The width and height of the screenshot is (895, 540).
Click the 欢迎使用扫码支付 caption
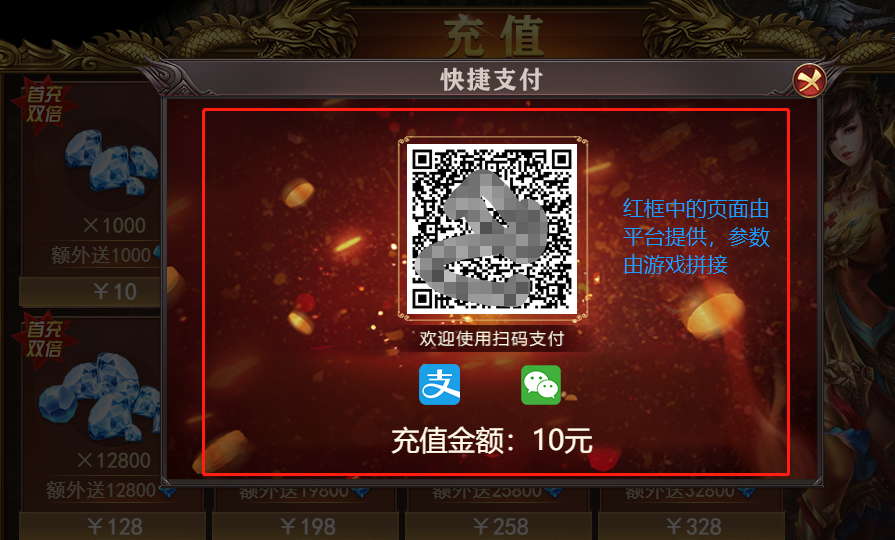click(x=492, y=339)
